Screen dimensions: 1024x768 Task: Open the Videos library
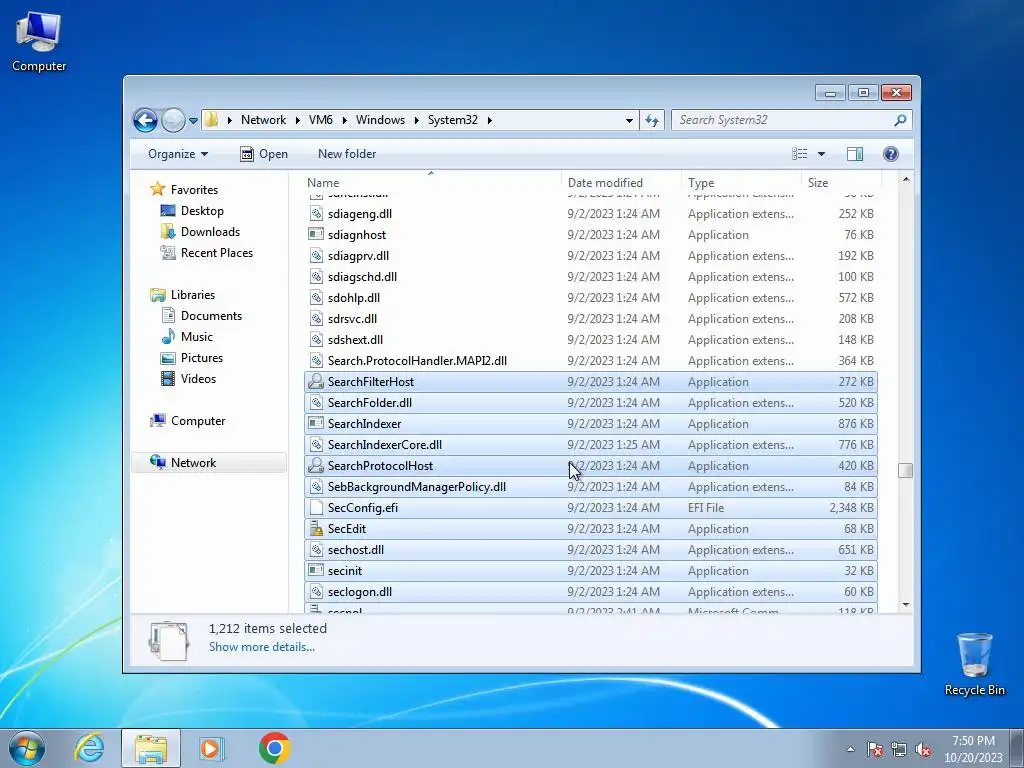(x=198, y=379)
